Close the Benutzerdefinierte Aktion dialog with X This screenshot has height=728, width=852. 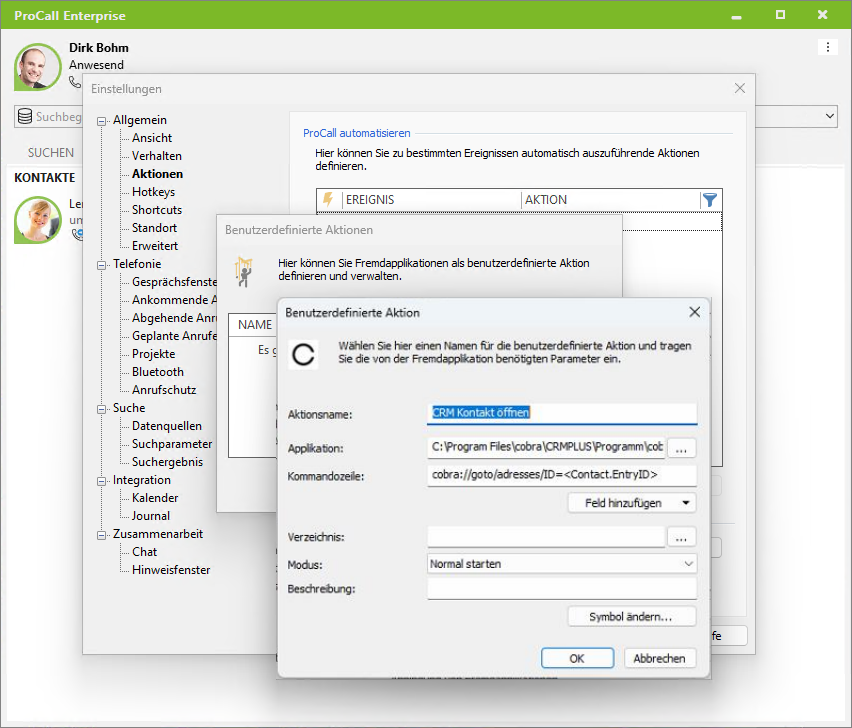click(694, 312)
